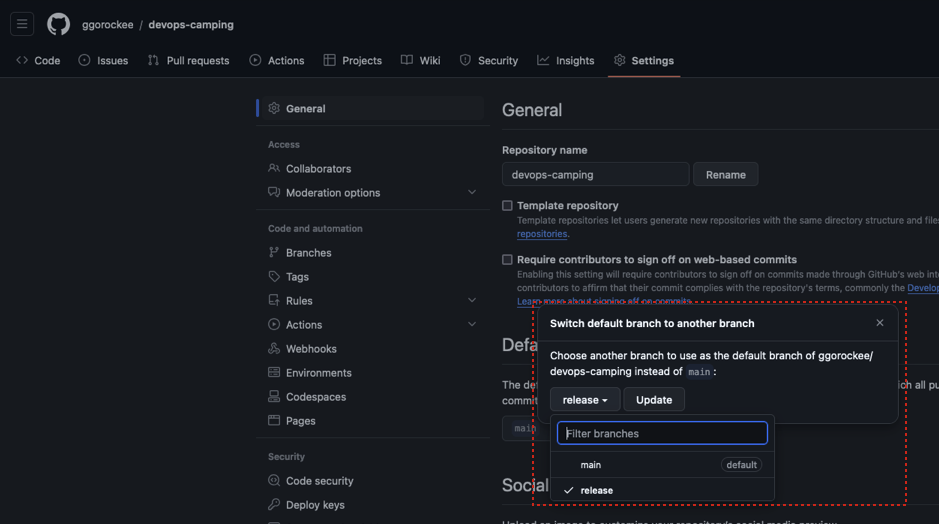The height and width of the screenshot is (524, 939).
Task: Follow the repositories help link
Action: point(542,234)
